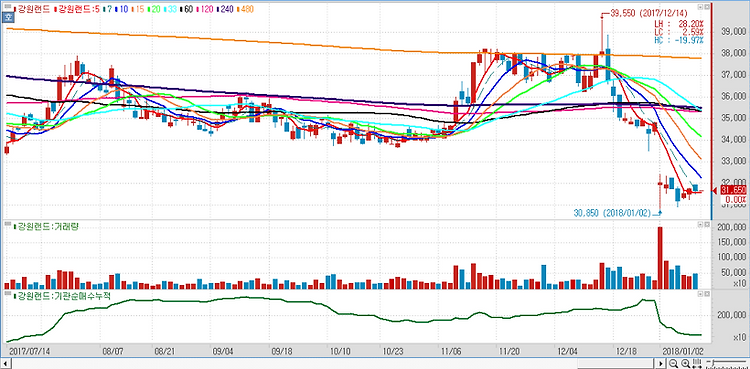Click the 10/10 date label

[340, 351]
